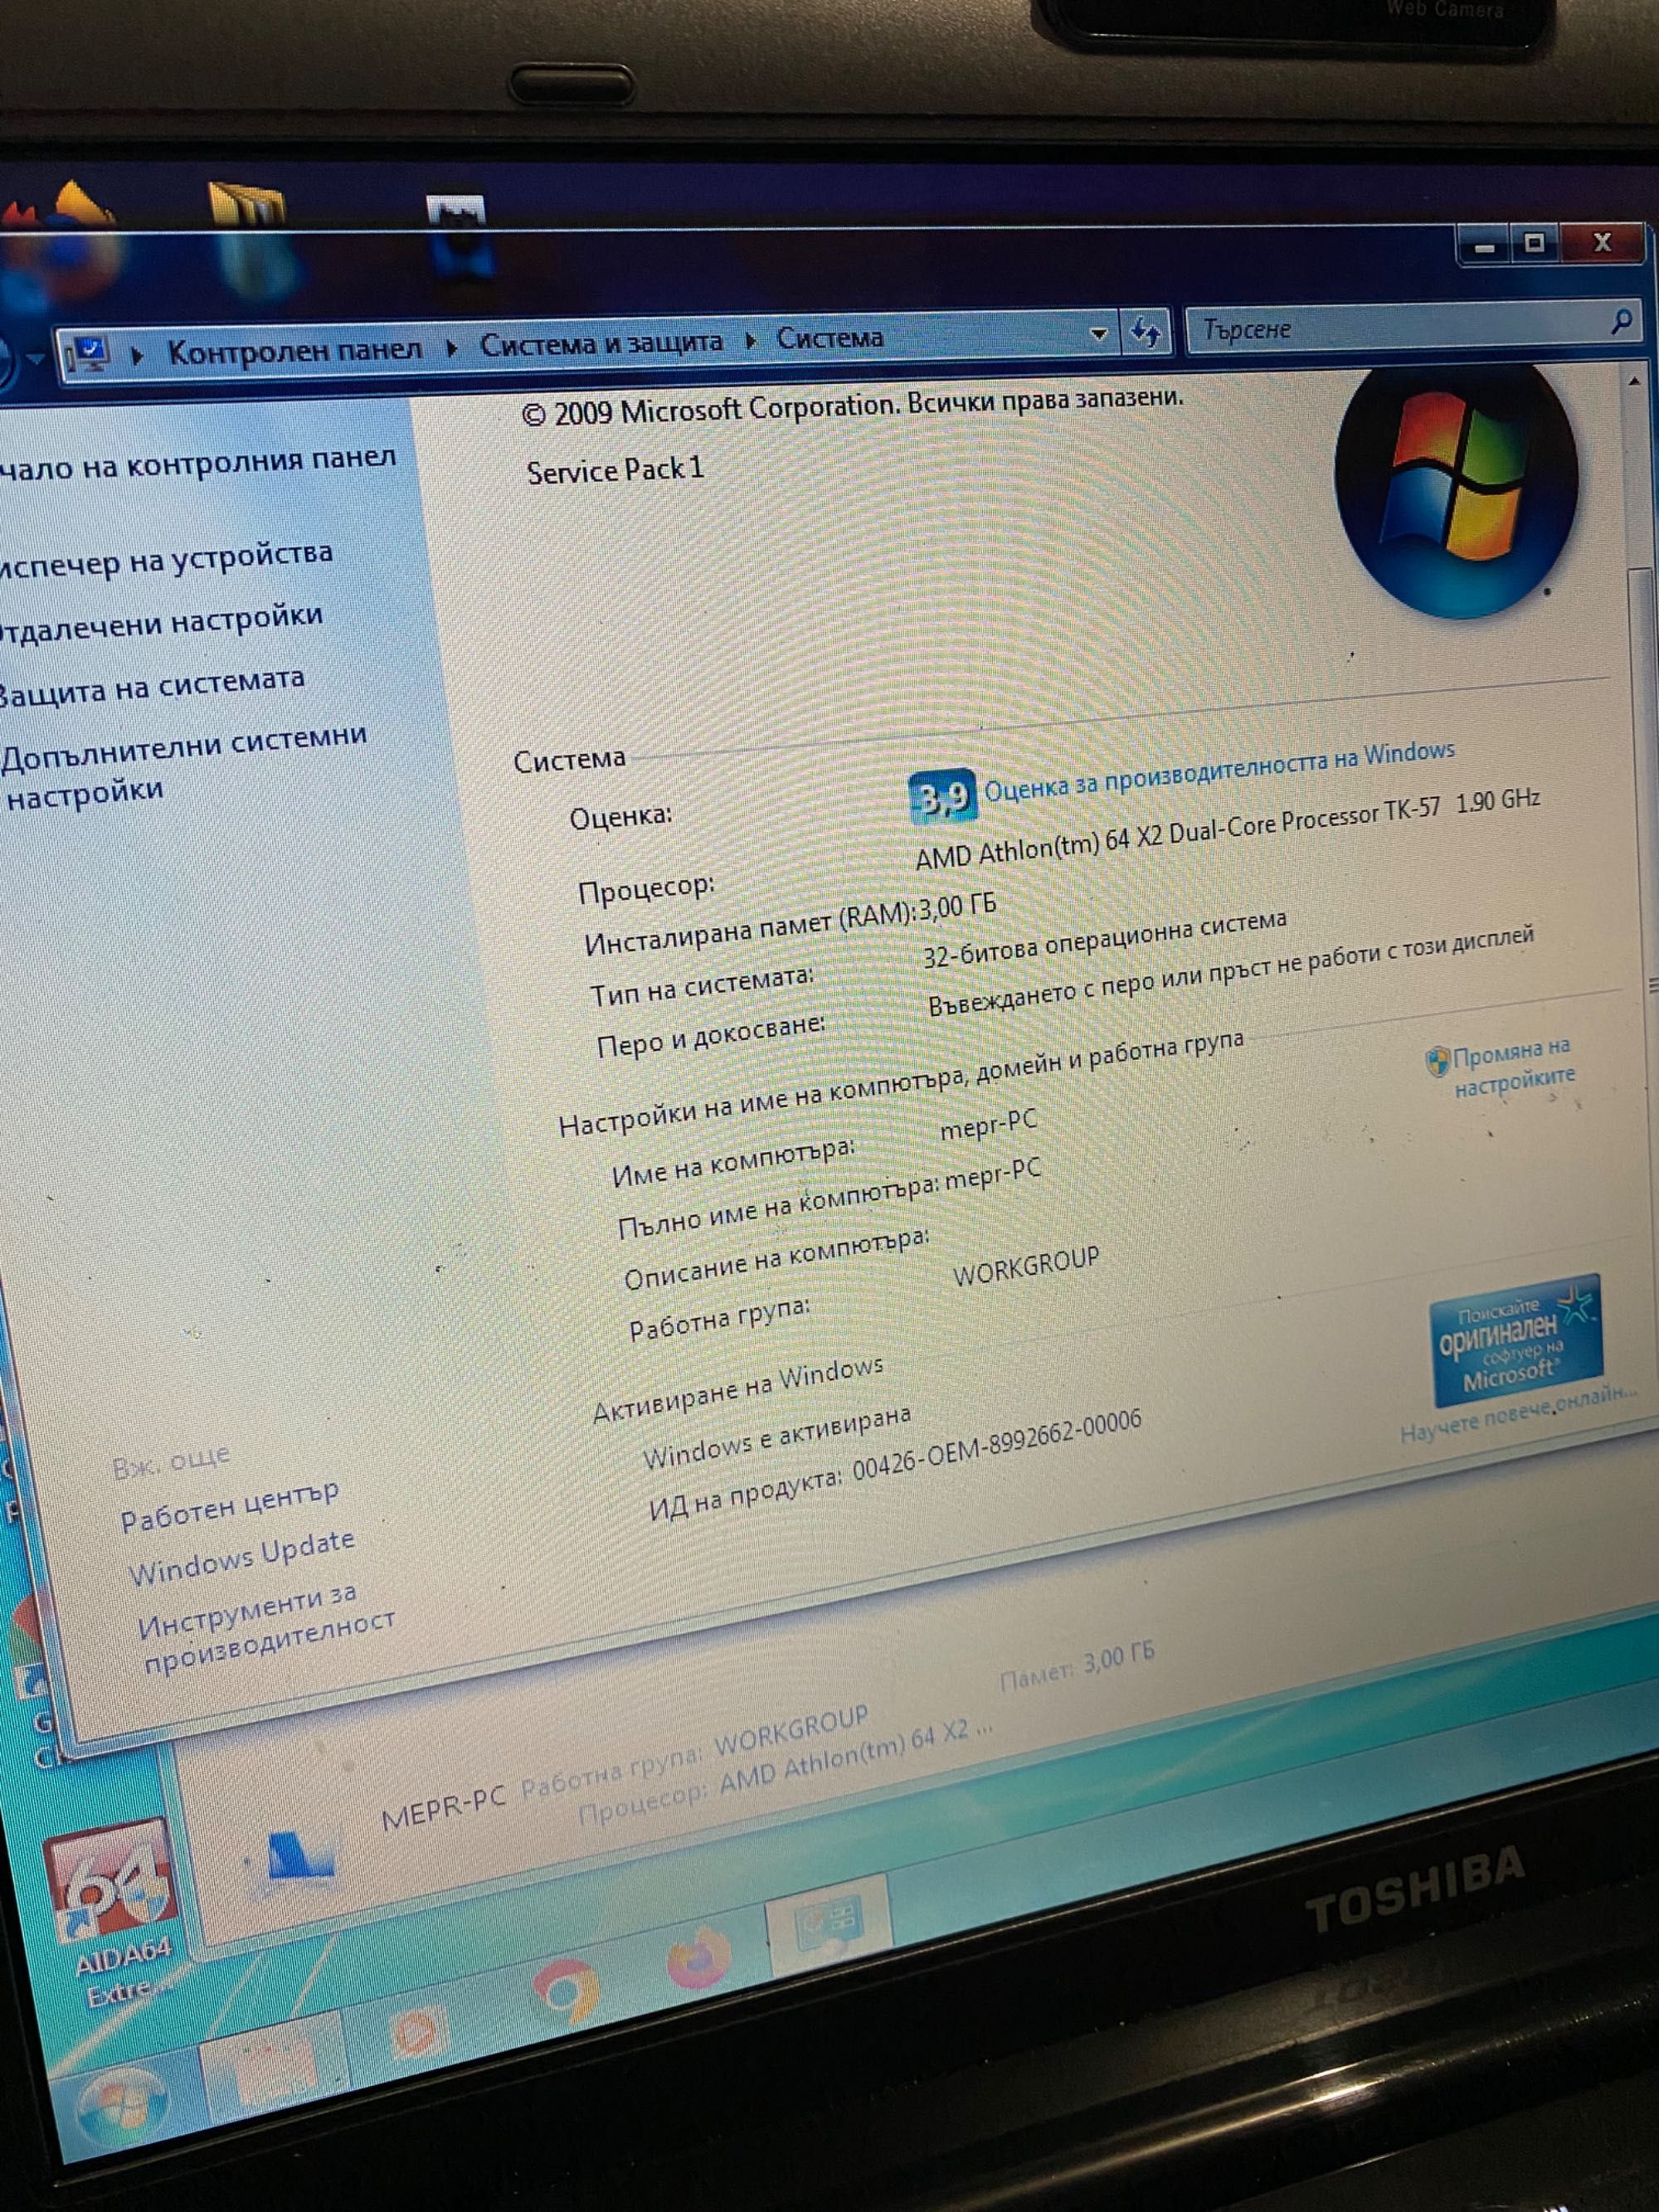Open Работен център link

[229, 1506]
